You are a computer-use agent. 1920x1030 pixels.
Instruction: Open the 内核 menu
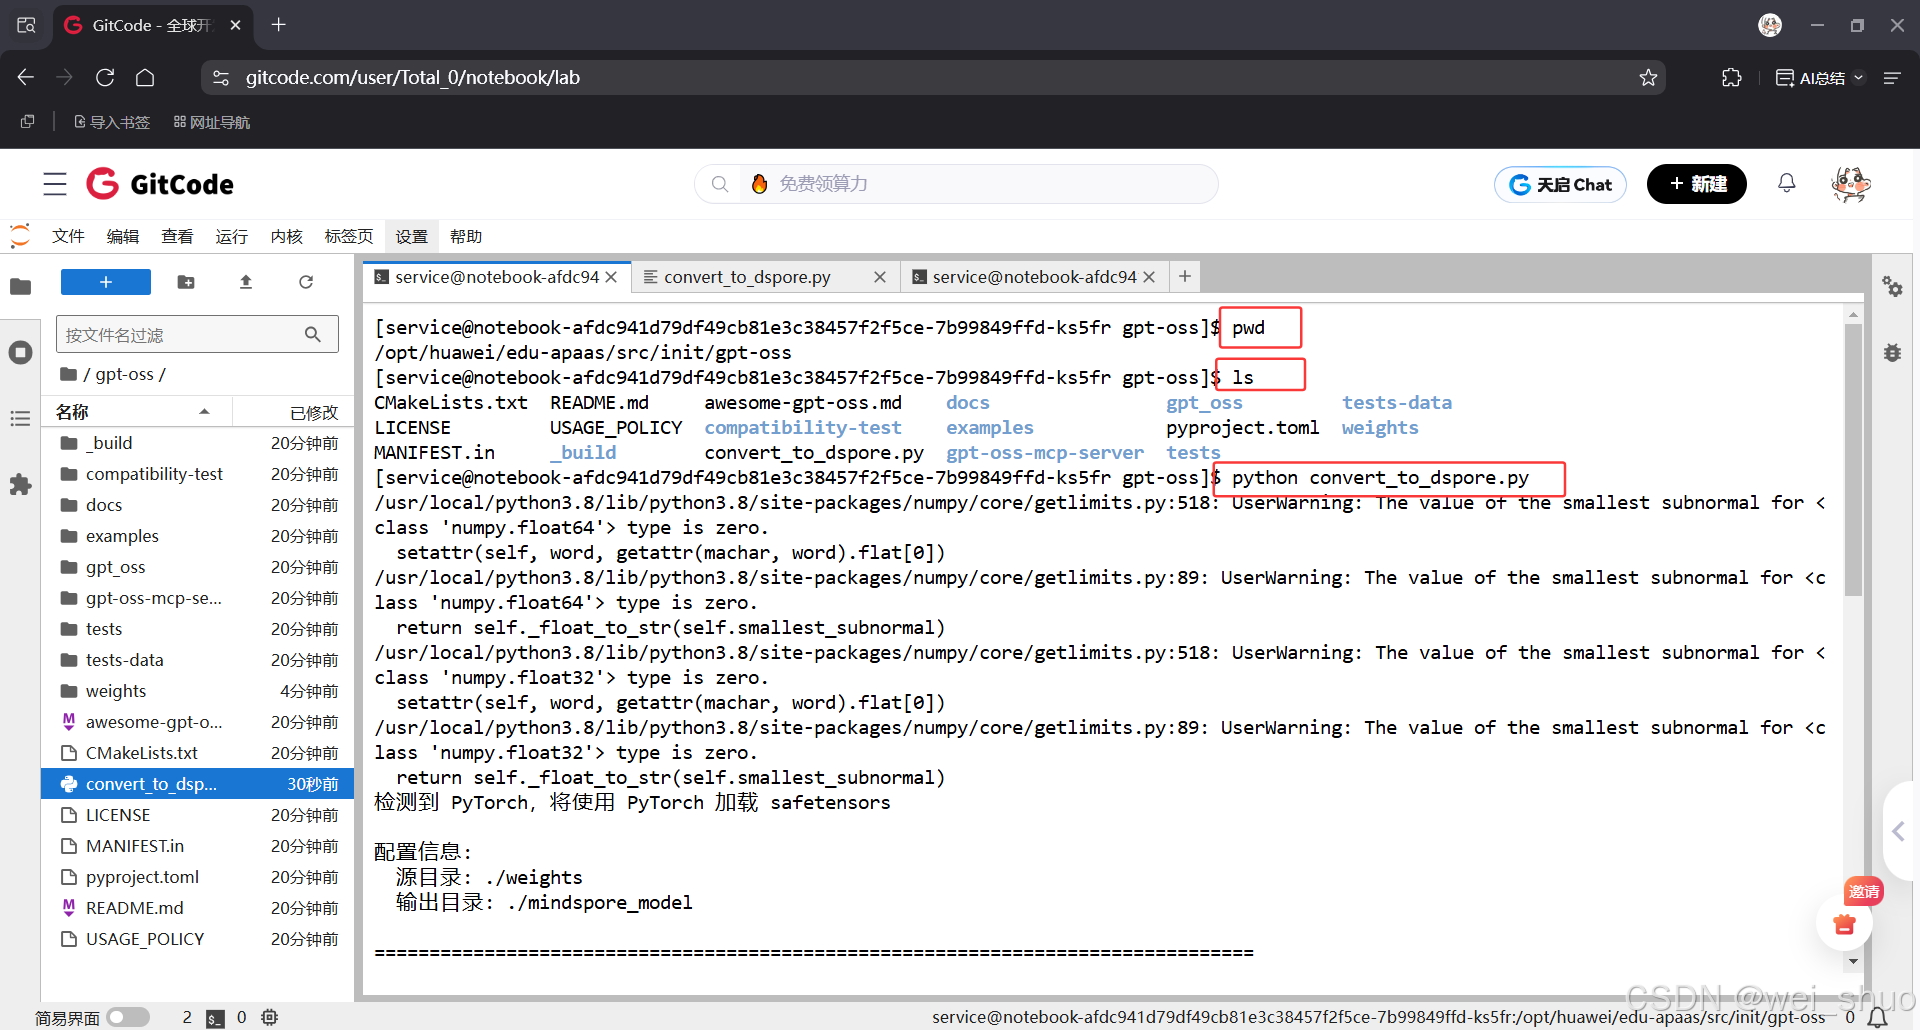286,236
